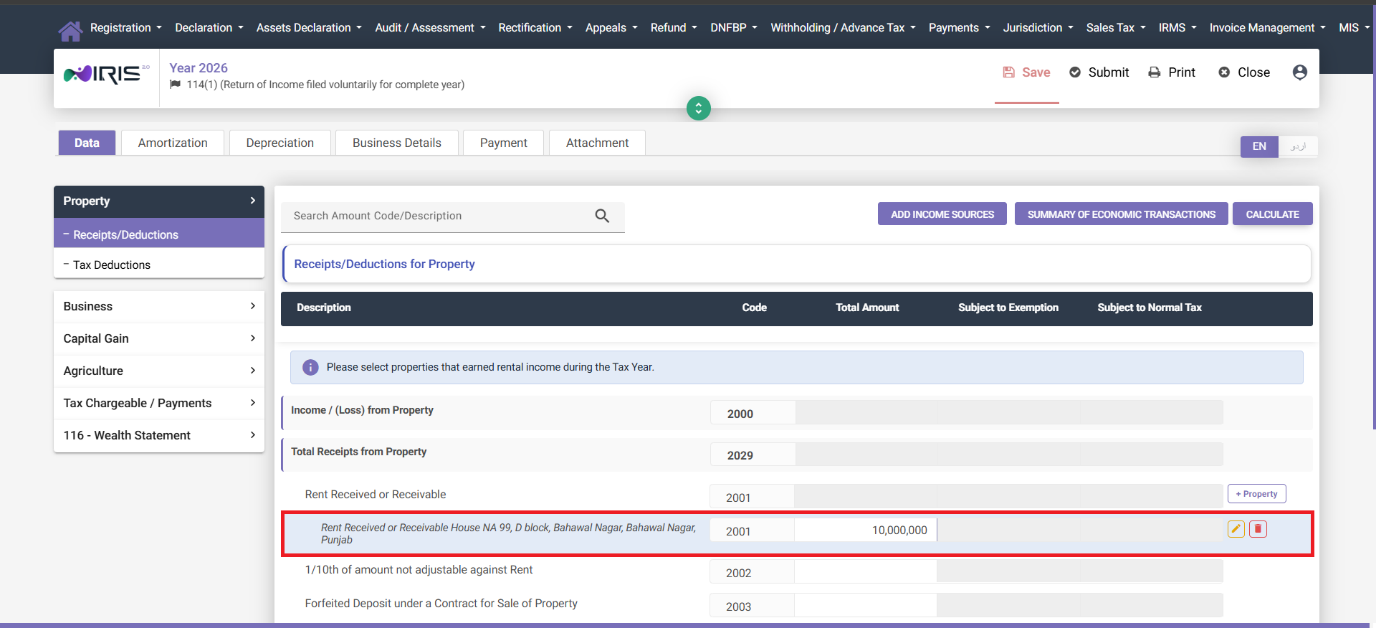Click 'Income / (Loss) from Property' row label
Image resolution: width=1376 pixels, height=628 pixels.
[362, 410]
